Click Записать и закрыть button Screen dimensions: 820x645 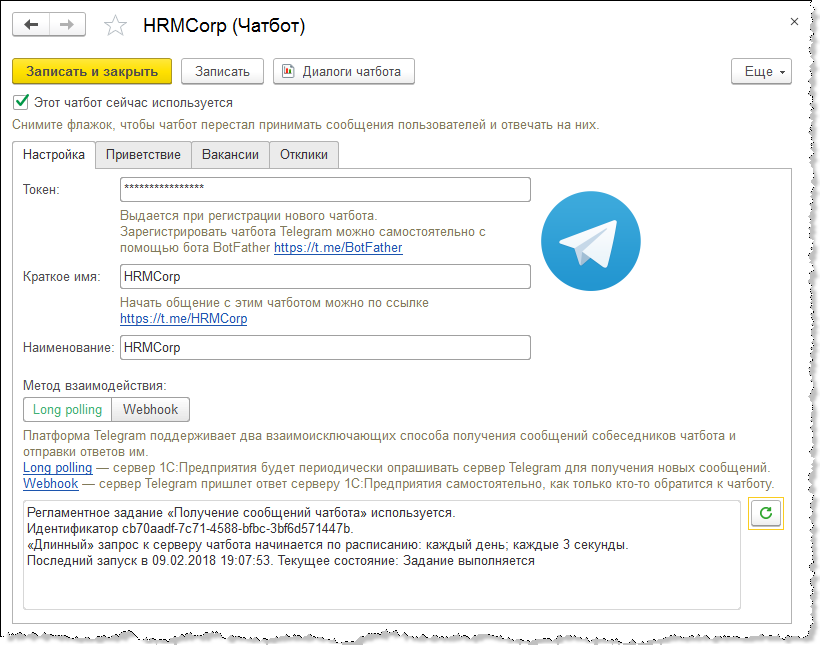pos(92,72)
